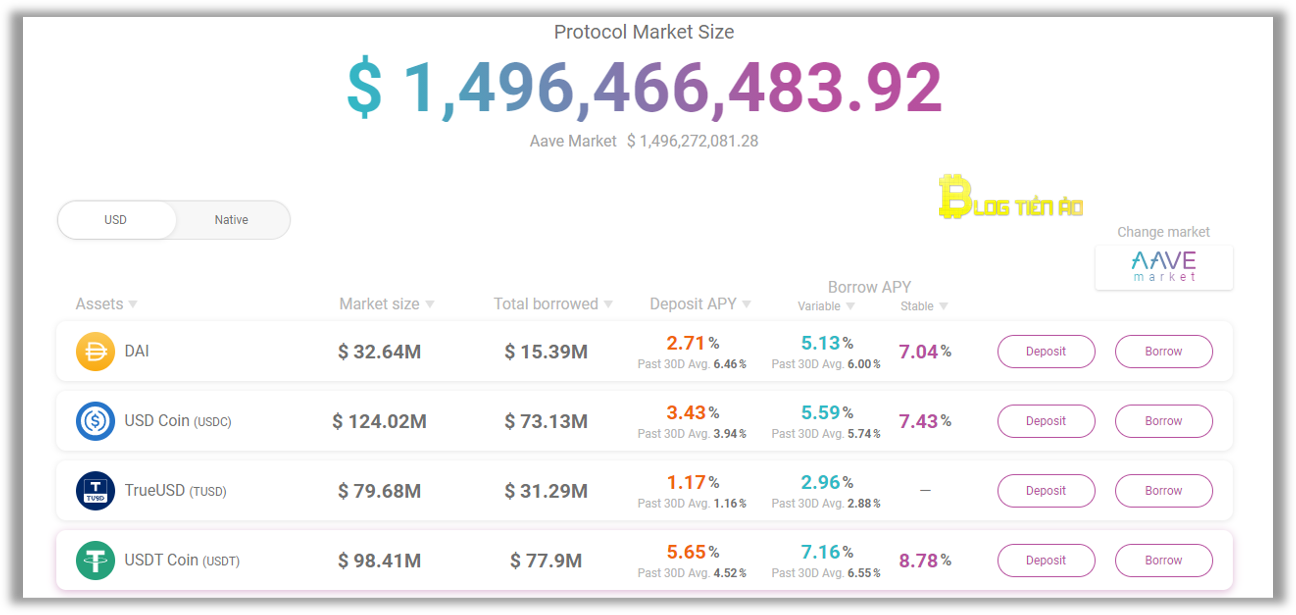This screenshot has height=615, width=1296.
Task: Click the 3.43% USDC deposit APY
Action: click(692, 413)
